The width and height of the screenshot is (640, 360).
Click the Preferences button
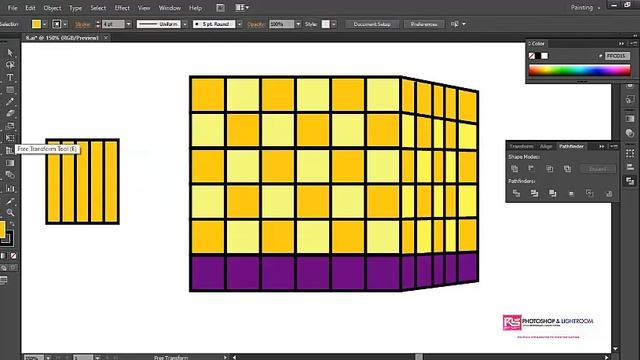click(x=424, y=24)
